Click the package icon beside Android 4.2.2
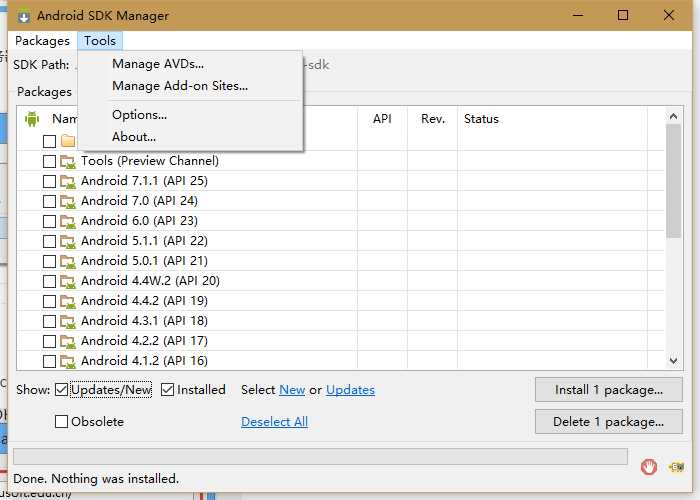 tap(68, 342)
